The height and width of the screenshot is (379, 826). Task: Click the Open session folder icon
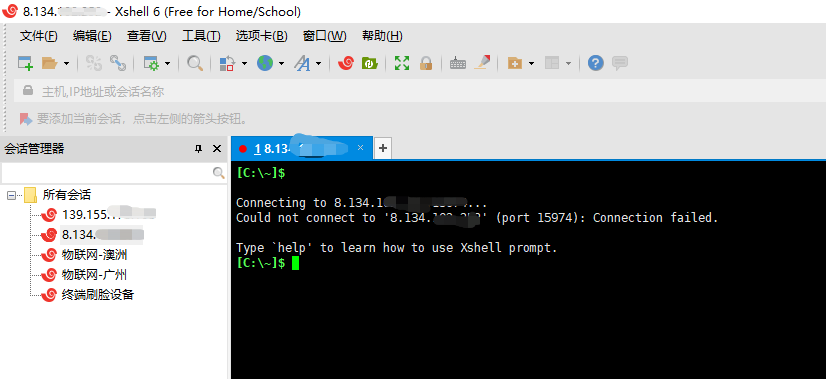pos(50,64)
